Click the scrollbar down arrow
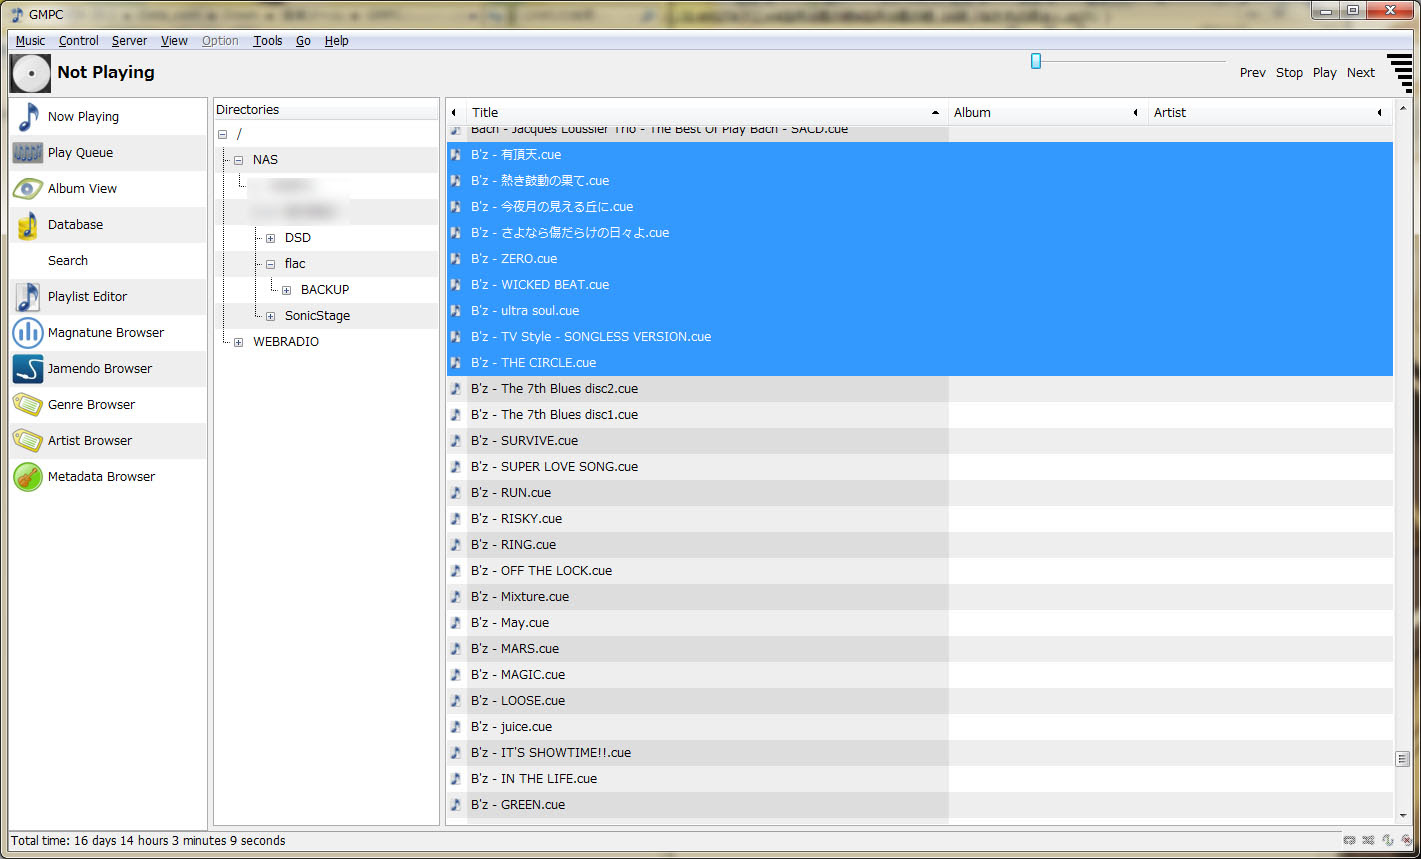This screenshot has width=1421, height=859. [x=1402, y=816]
